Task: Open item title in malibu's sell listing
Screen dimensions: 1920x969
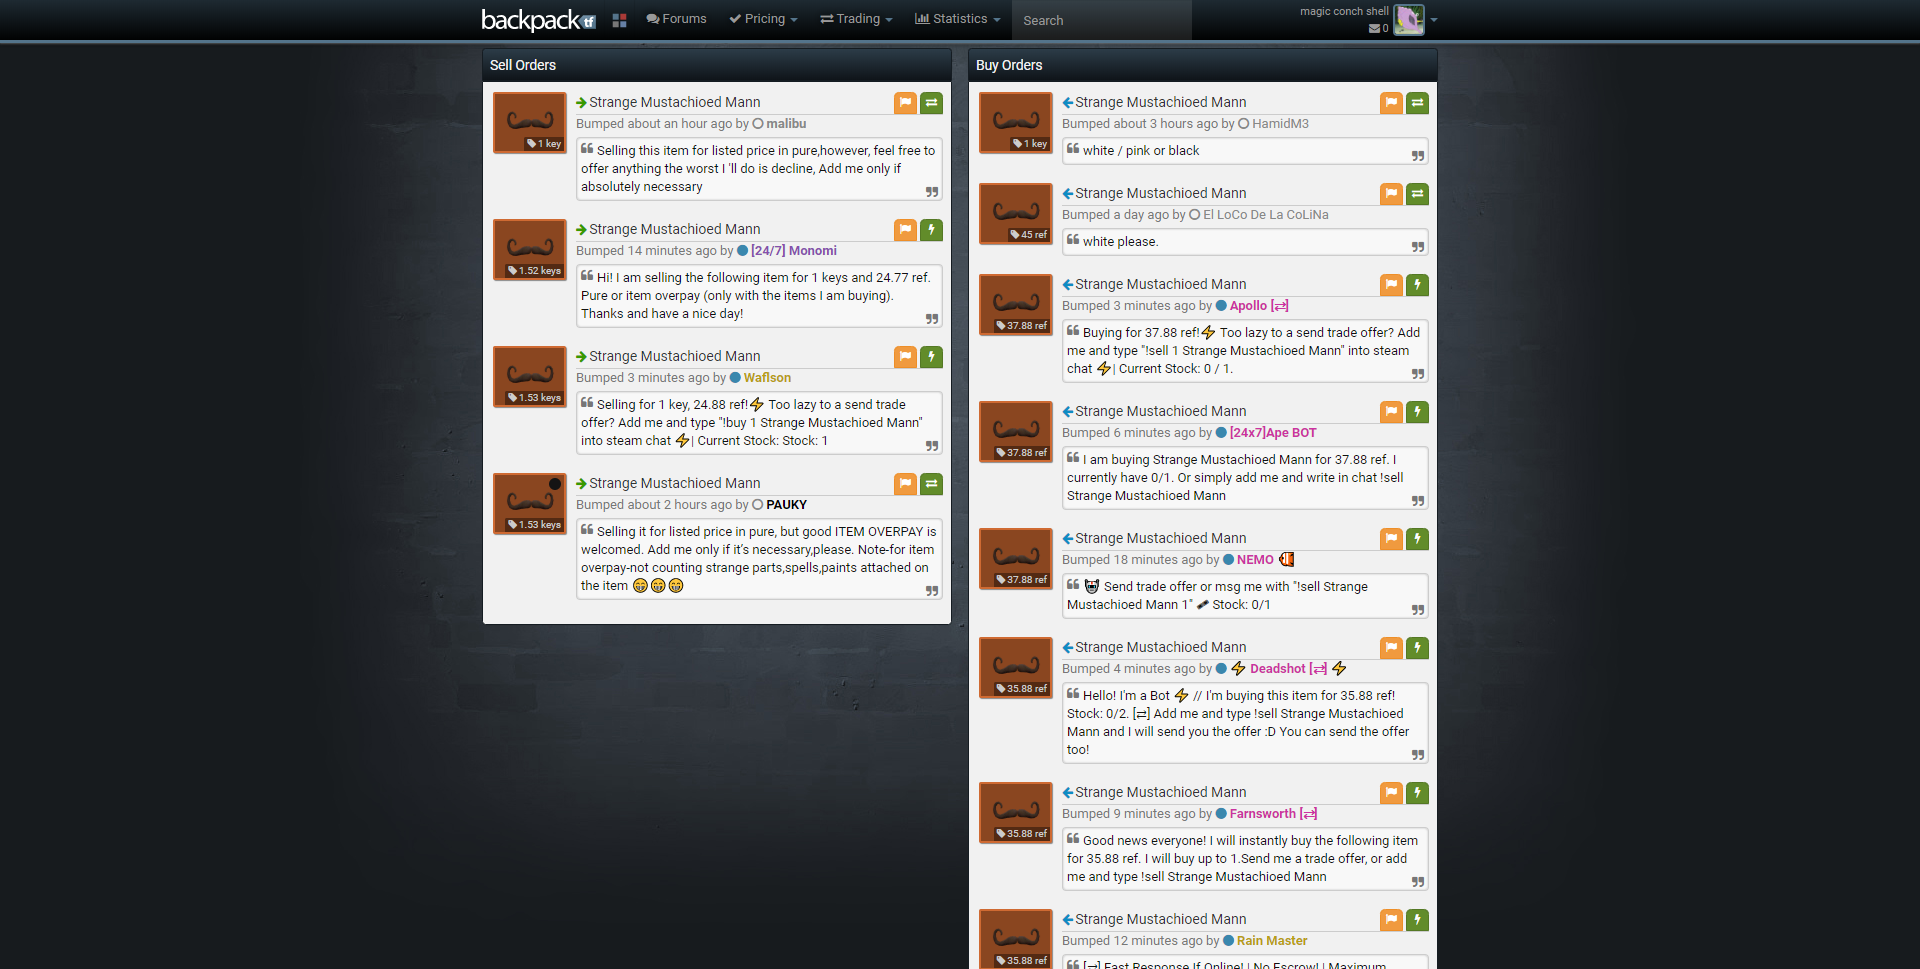Action: tap(675, 102)
